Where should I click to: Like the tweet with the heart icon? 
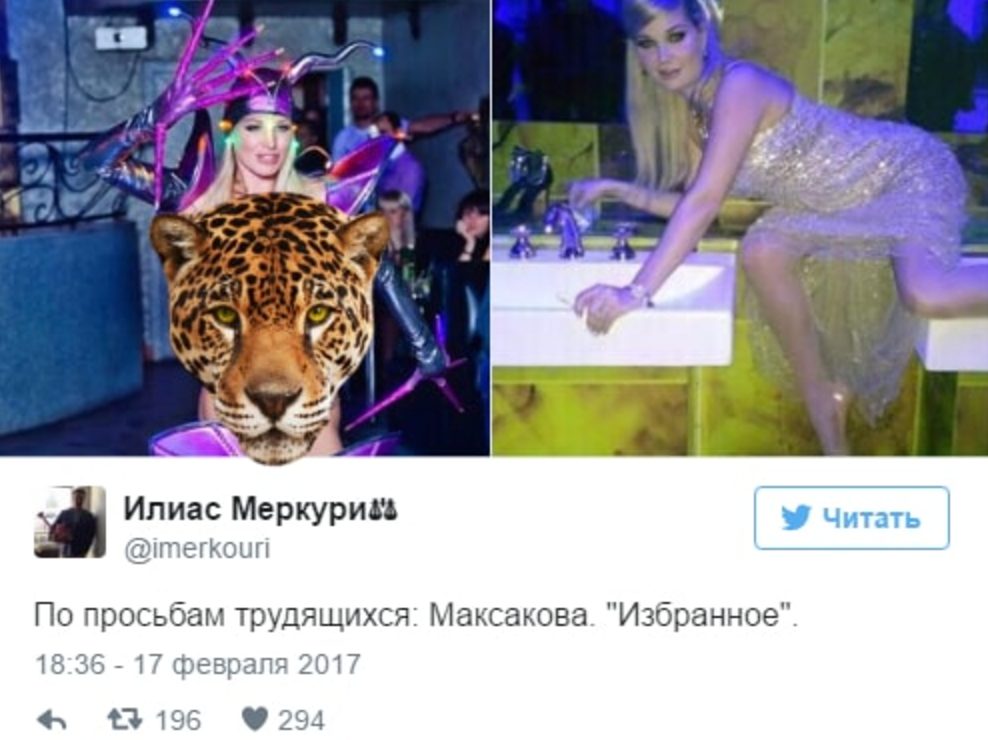tap(255, 720)
